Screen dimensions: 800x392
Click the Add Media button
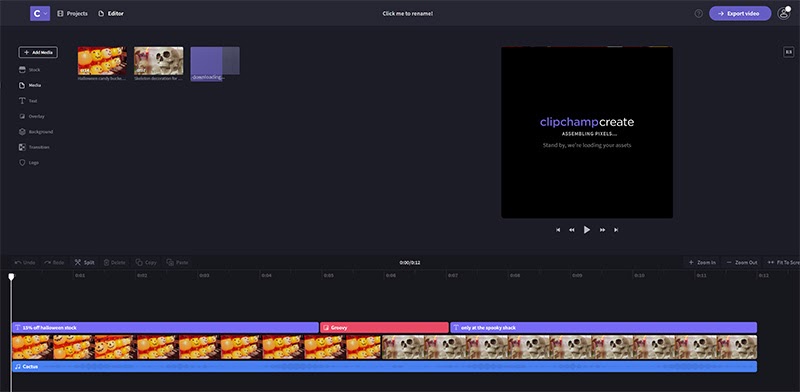pos(38,52)
